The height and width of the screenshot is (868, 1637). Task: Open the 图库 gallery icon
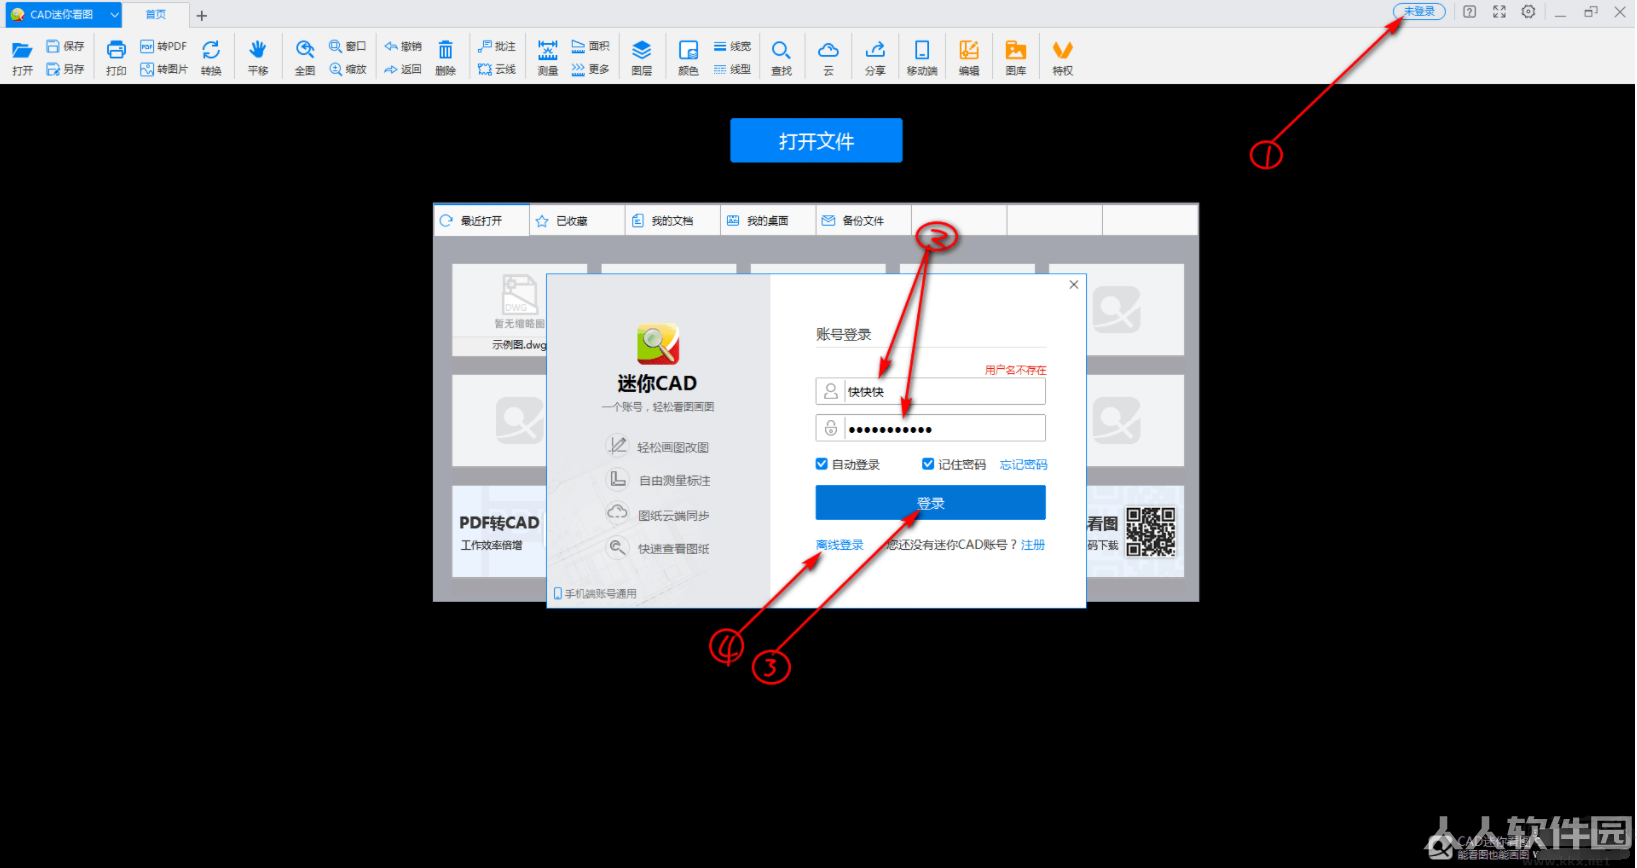tap(1016, 50)
